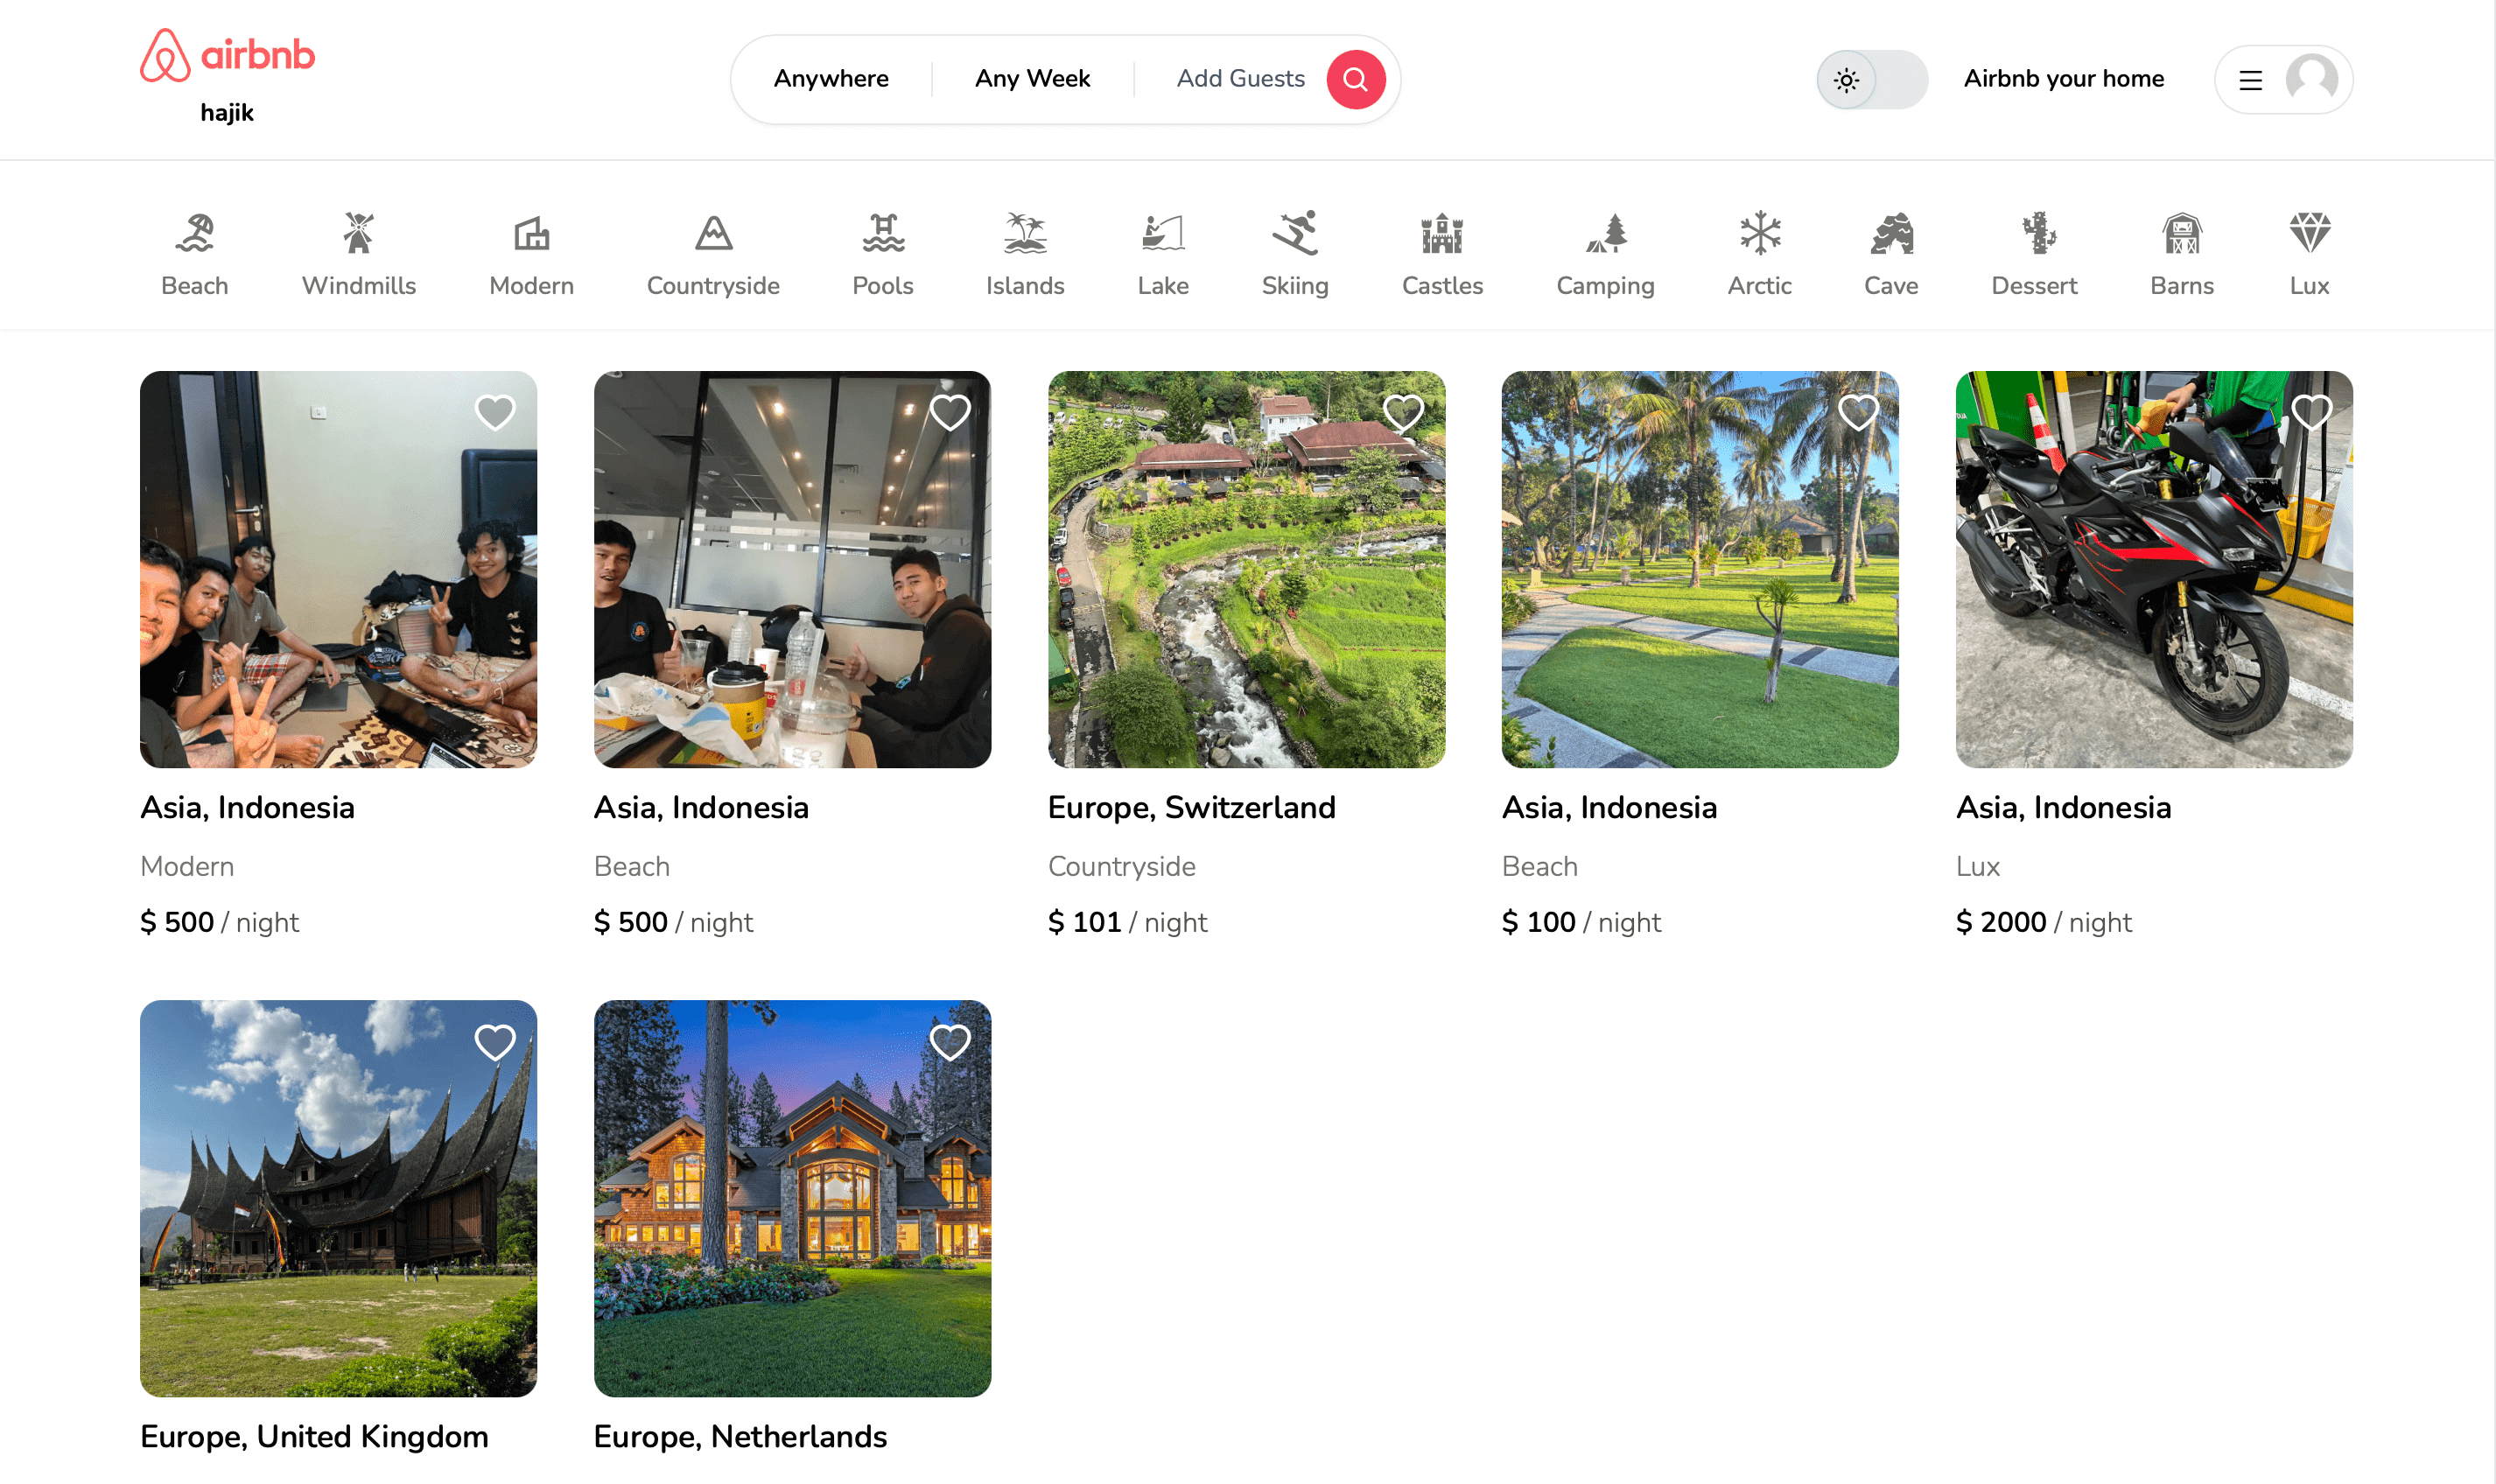Click the Europe, United Kingdom title
The image size is (2496, 1484).
[x=314, y=1436]
